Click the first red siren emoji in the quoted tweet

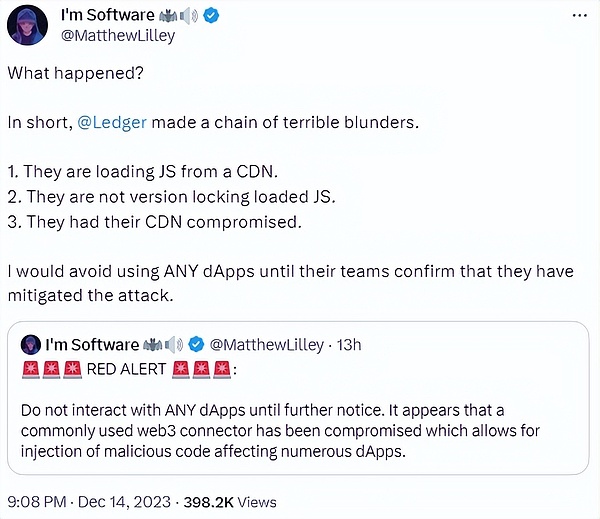tap(29, 369)
